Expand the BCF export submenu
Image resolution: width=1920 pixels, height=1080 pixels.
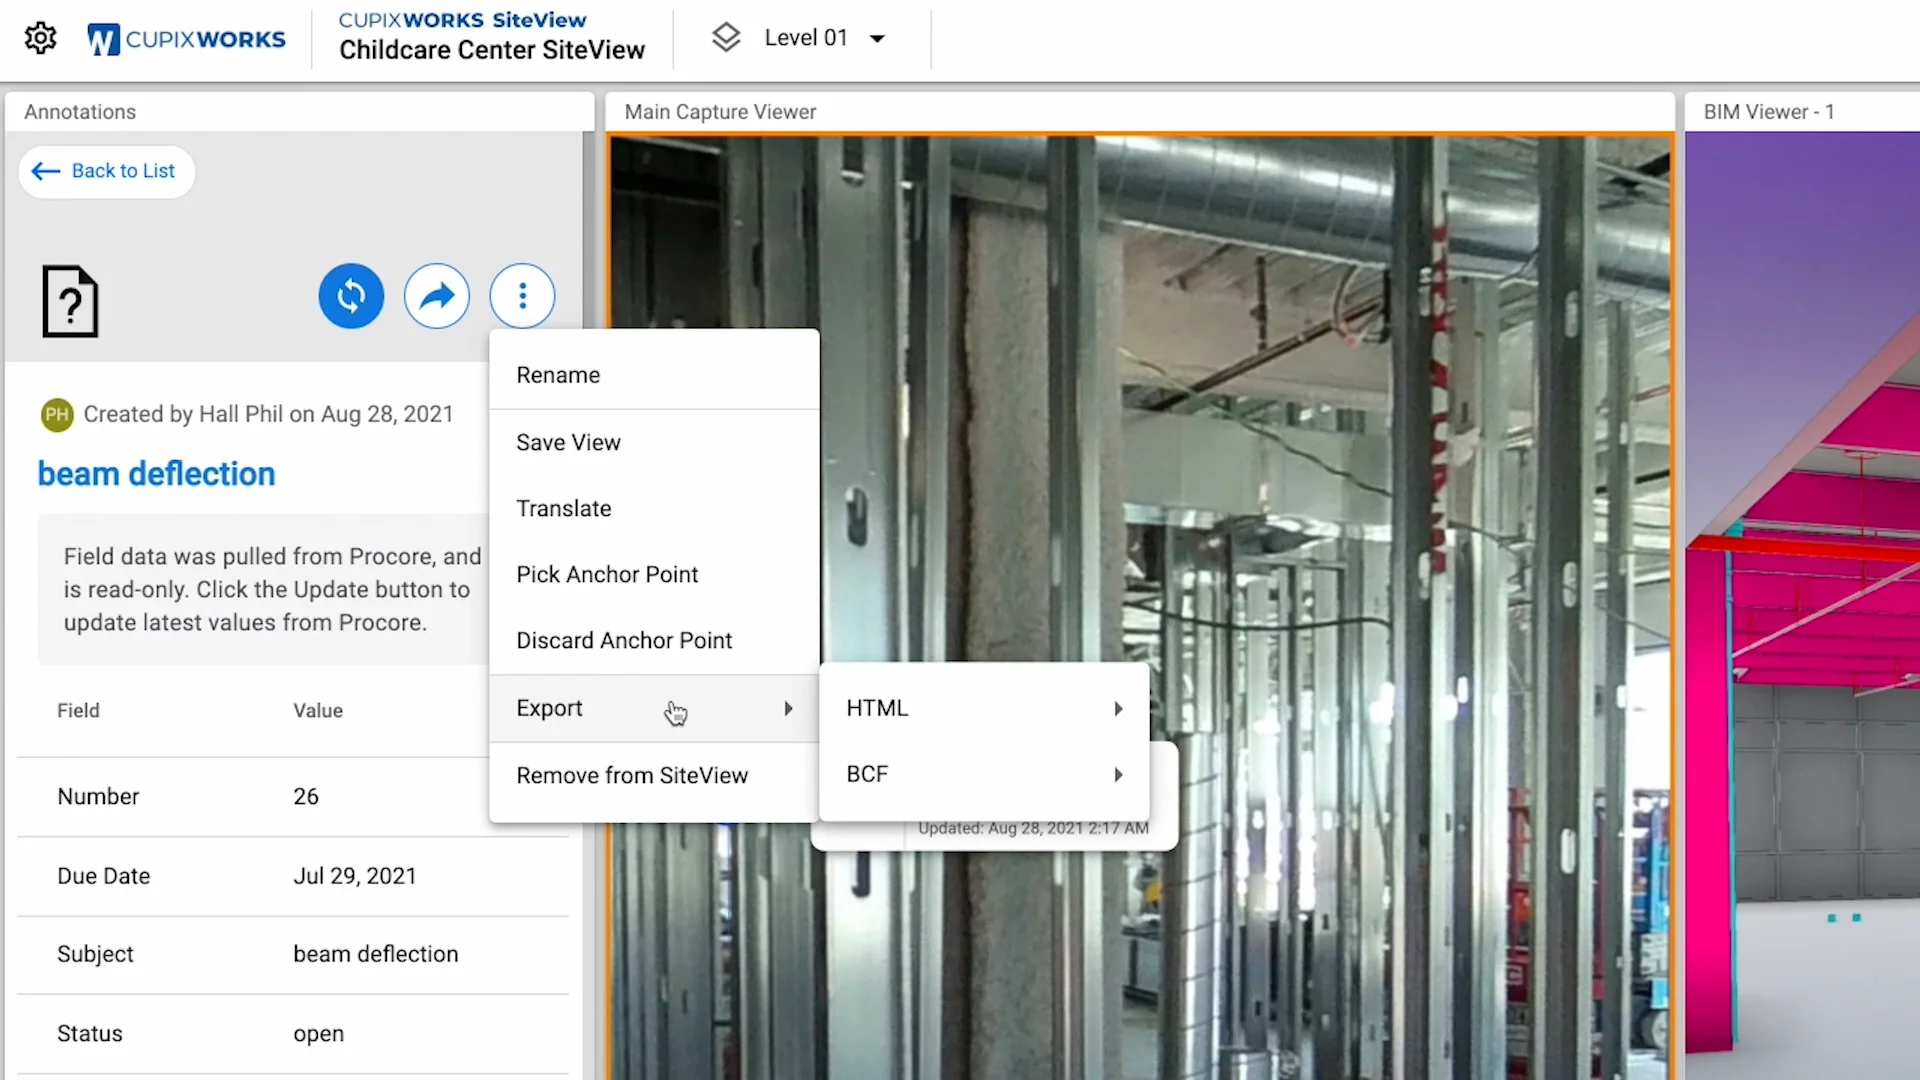coord(984,774)
